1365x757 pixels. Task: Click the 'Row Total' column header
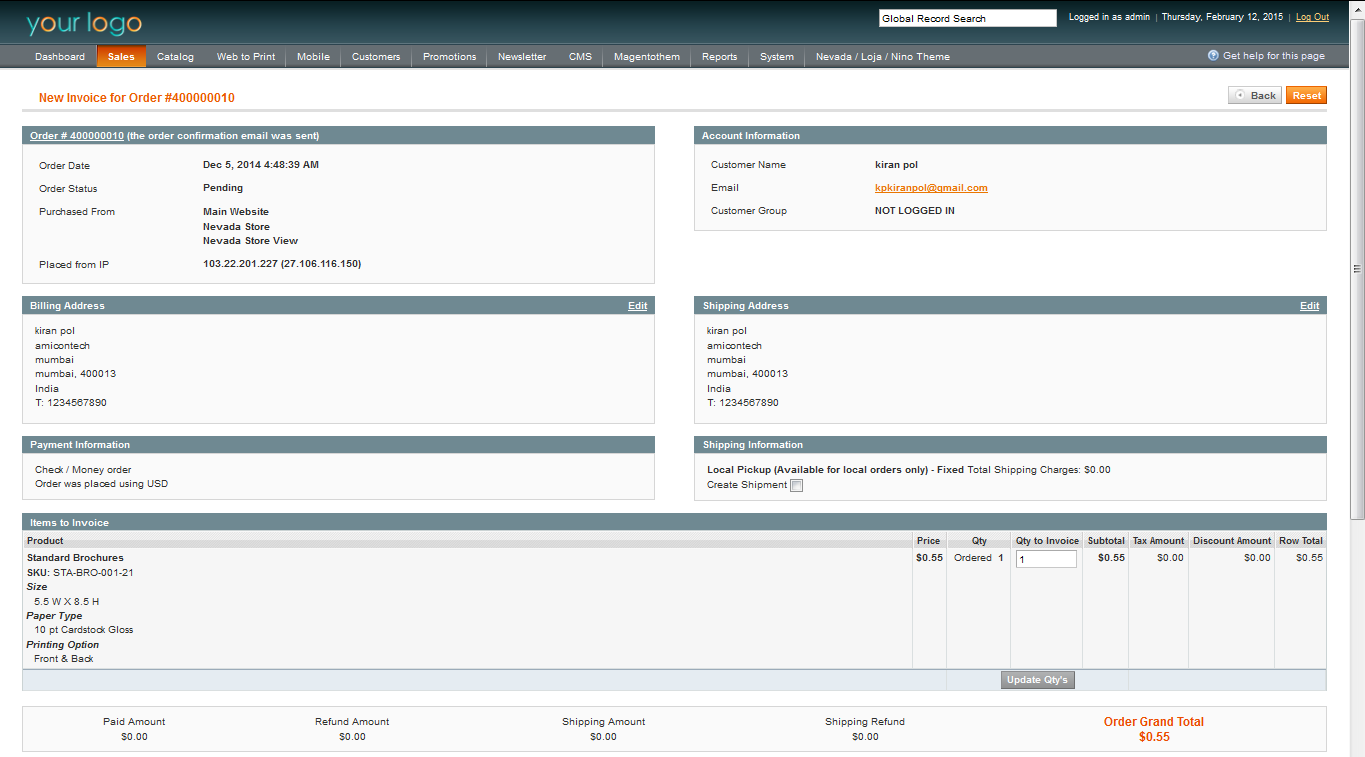(x=1301, y=541)
